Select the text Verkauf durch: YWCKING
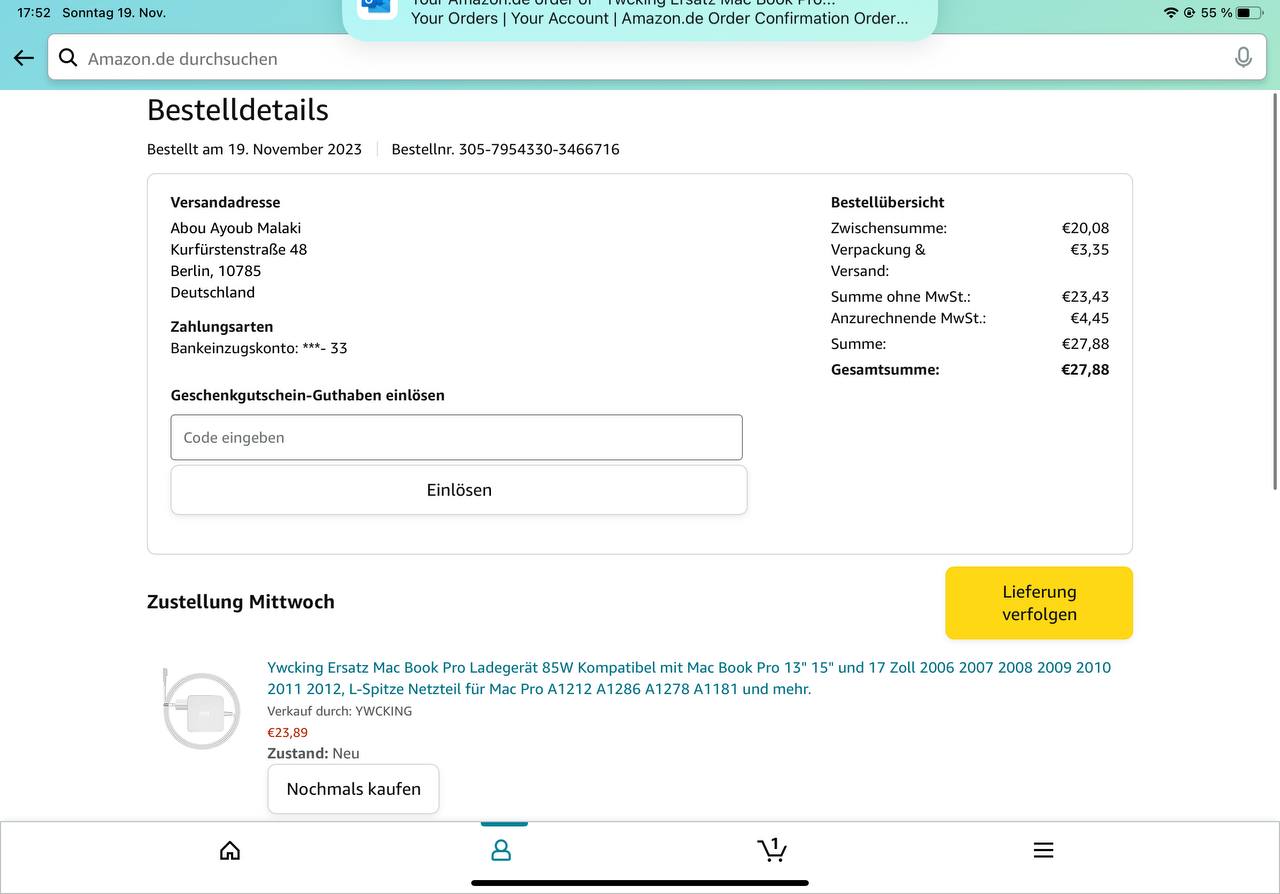1280x894 pixels. [x=339, y=711]
